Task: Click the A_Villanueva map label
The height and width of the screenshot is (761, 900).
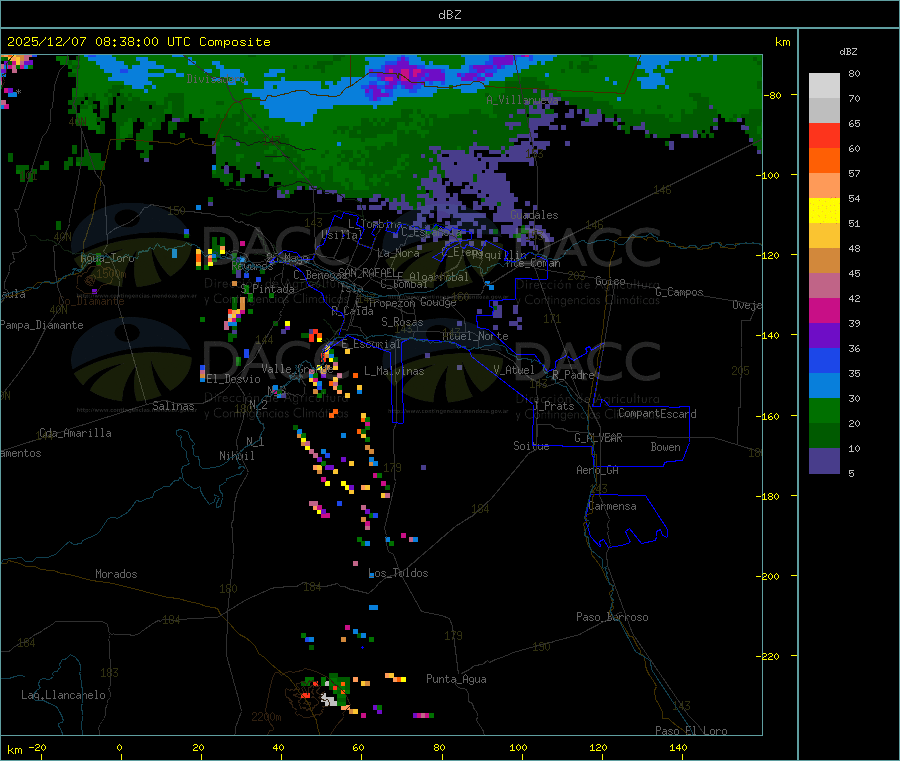Action: [522, 100]
